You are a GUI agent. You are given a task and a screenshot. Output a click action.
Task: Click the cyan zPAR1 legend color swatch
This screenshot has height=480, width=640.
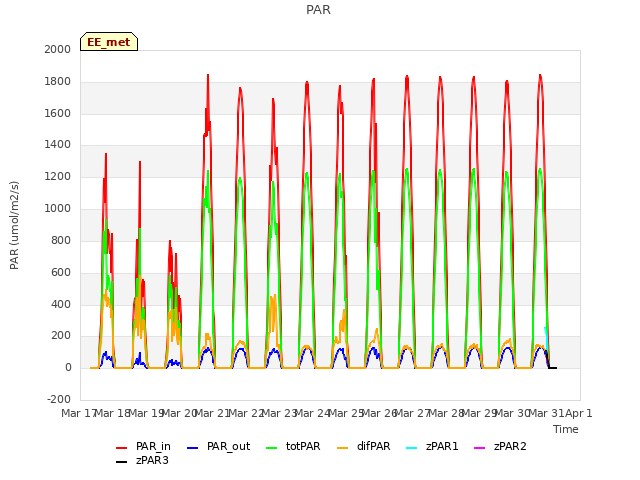pyautogui.click(x=412, y=448)
